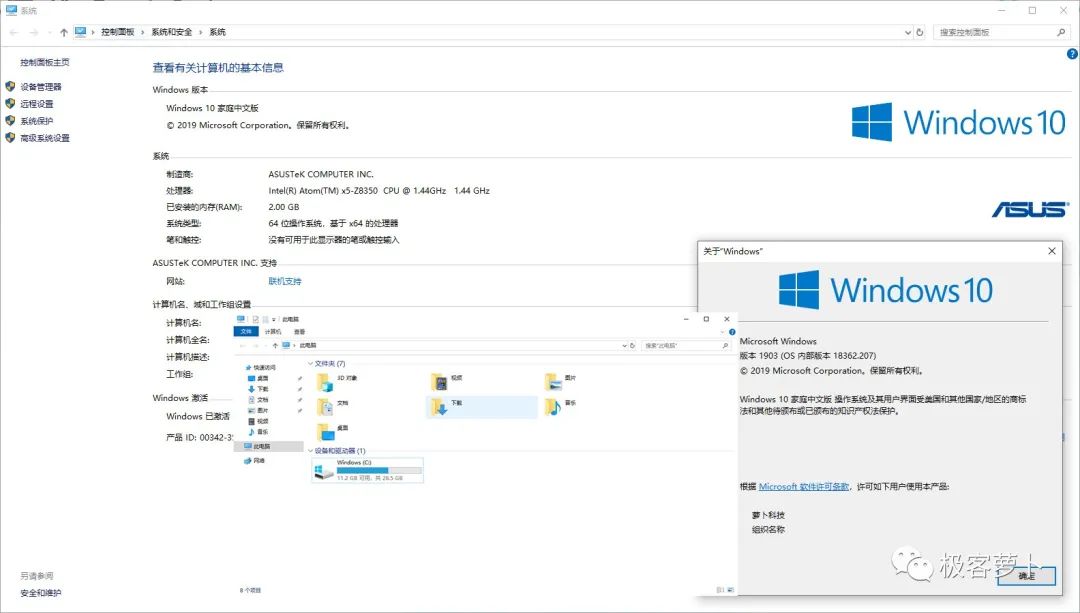The width and height of the screenshot is (1080, 613).
Task: Click the back arrow in File Explorer
Action: 243,346
